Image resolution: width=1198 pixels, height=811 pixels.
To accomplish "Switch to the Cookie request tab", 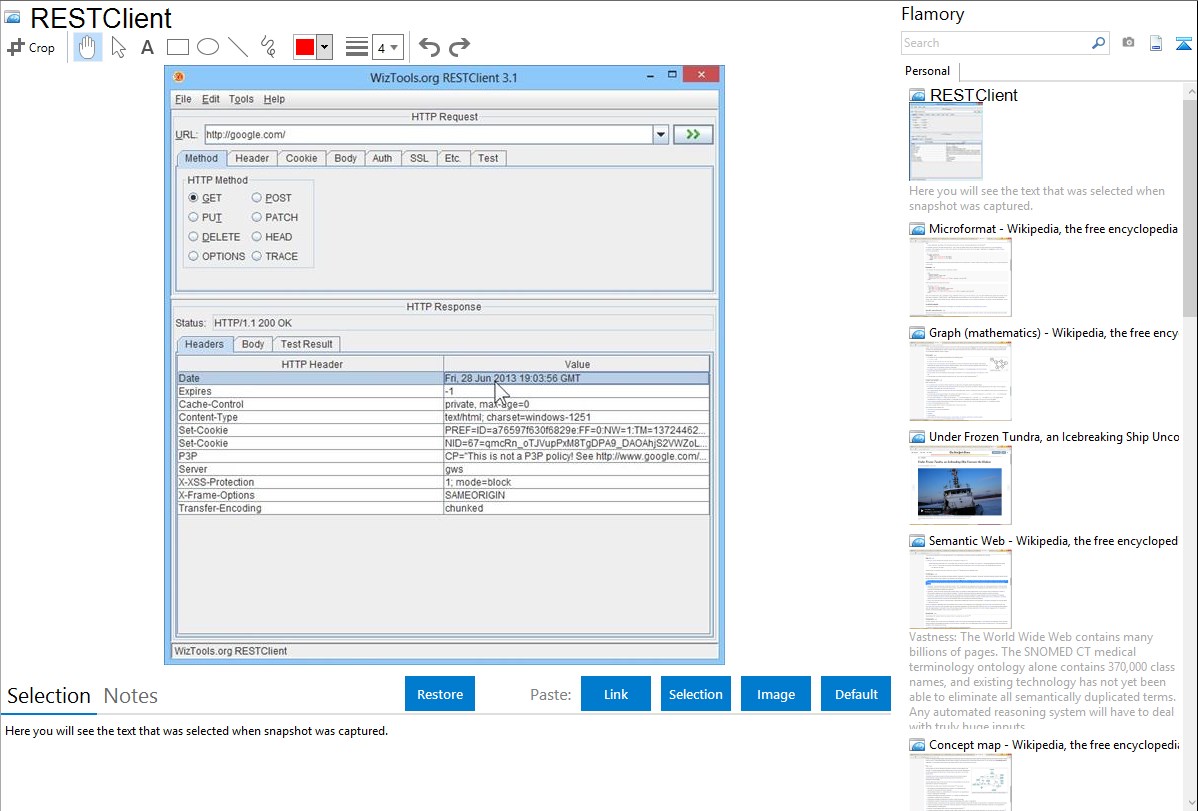I will click(302, 158).
